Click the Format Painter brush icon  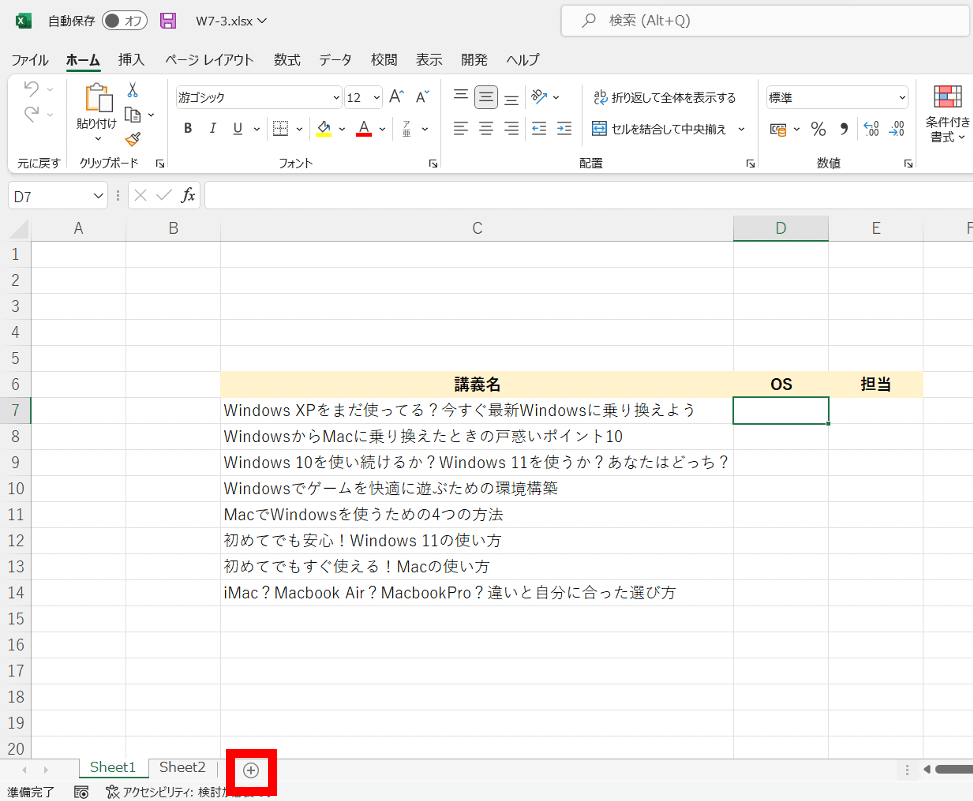(x=132, y=139)
